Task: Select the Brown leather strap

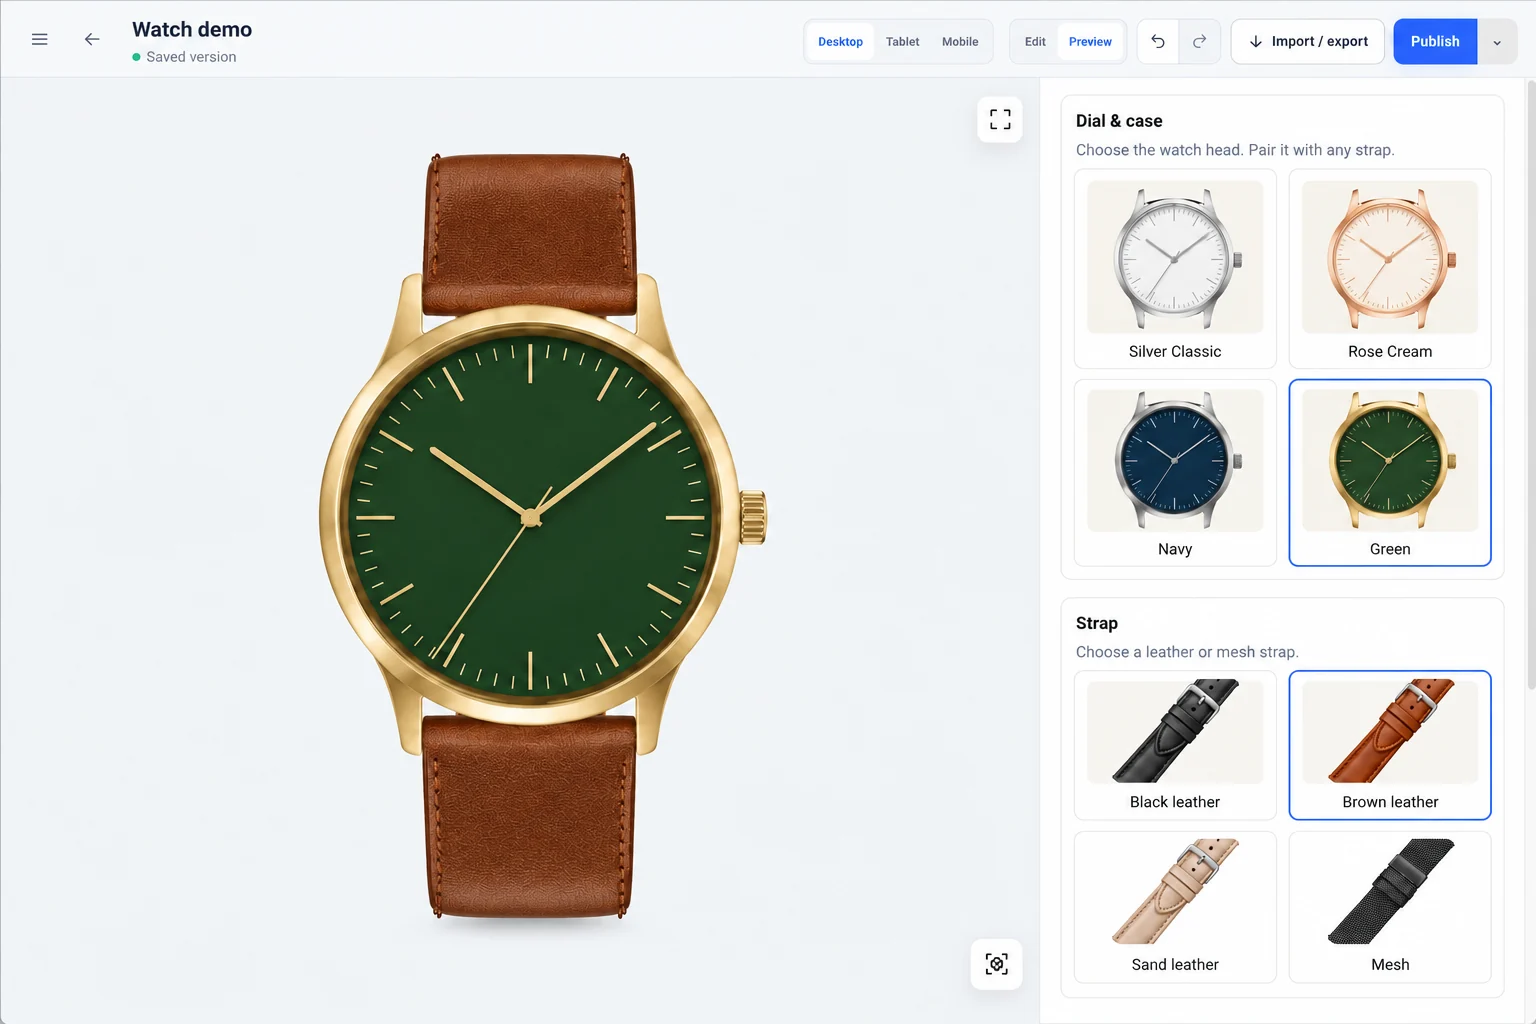Action: click(x=1390, y=745)
